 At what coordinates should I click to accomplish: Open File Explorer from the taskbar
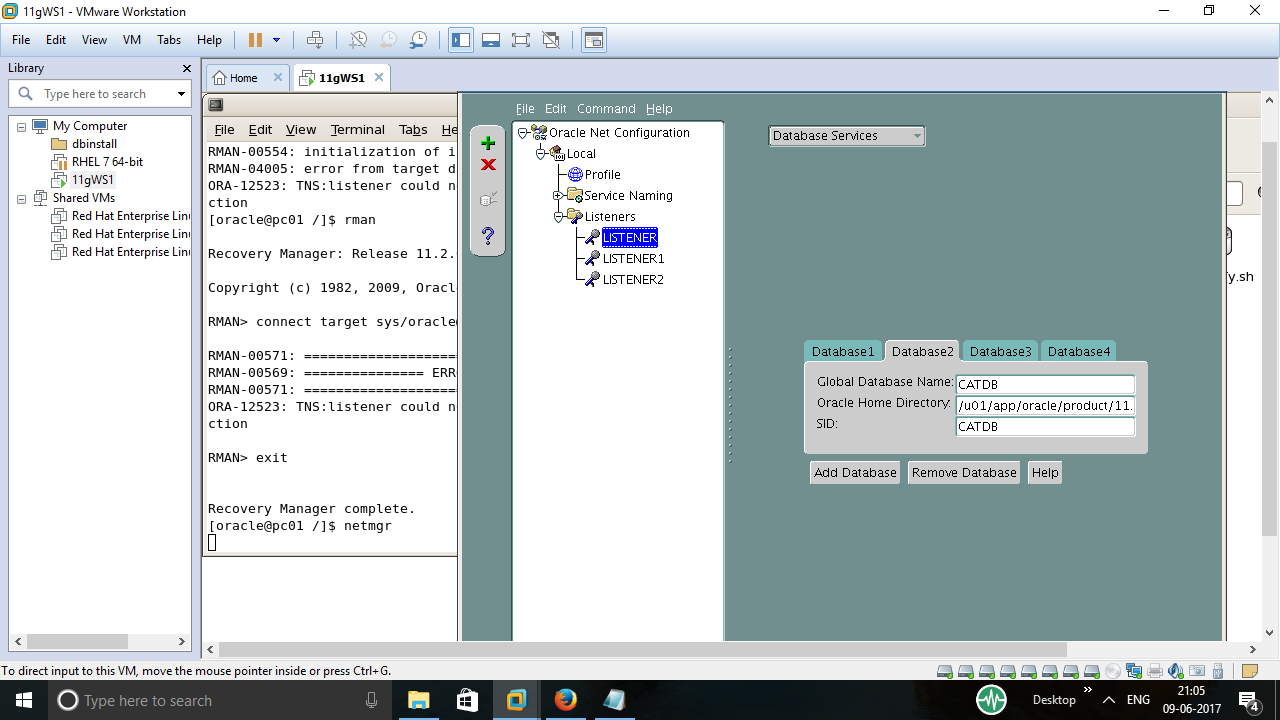coord(418,700)
